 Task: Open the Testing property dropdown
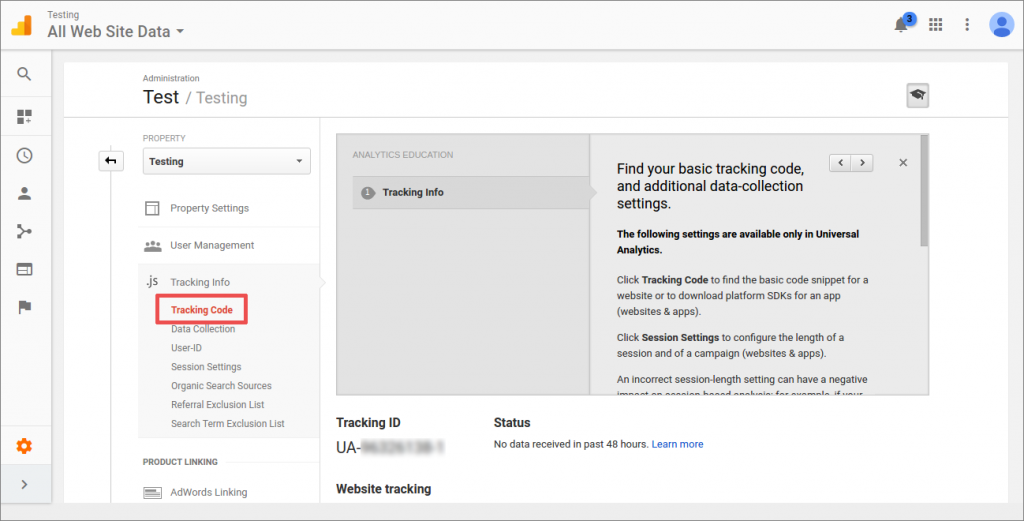[226, 161]
